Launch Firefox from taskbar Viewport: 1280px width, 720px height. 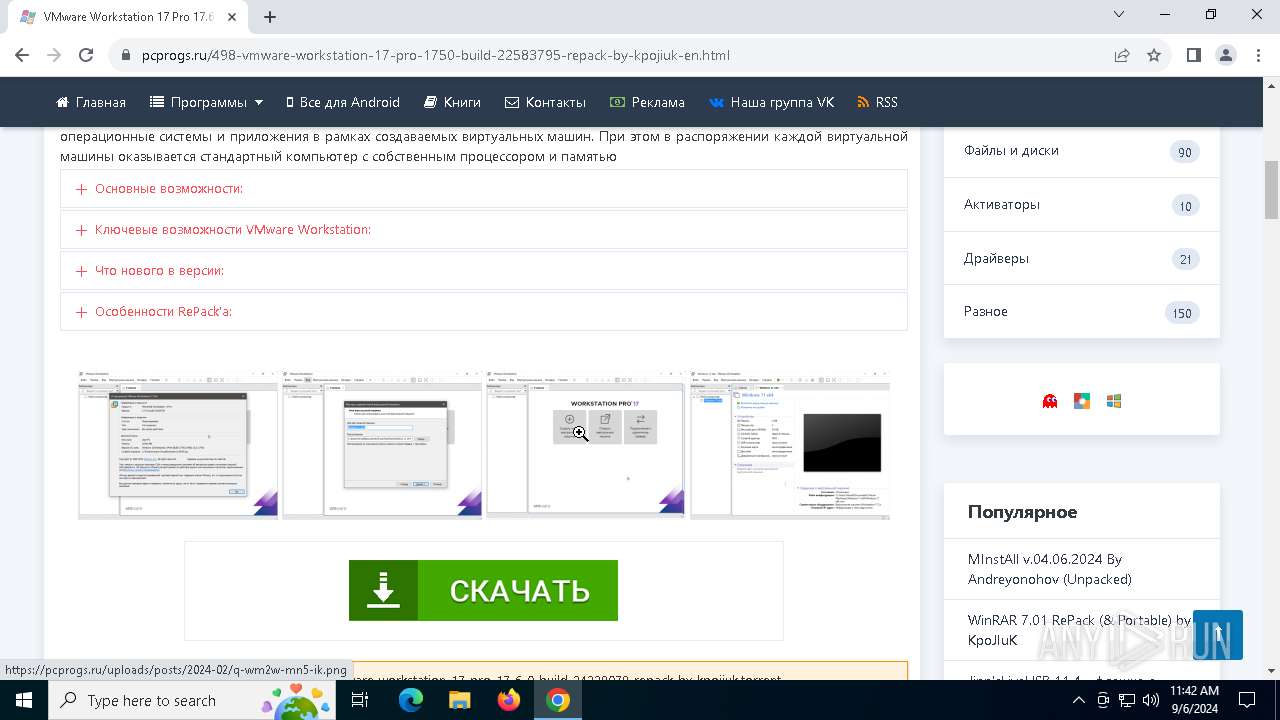[x=508, y=700]
